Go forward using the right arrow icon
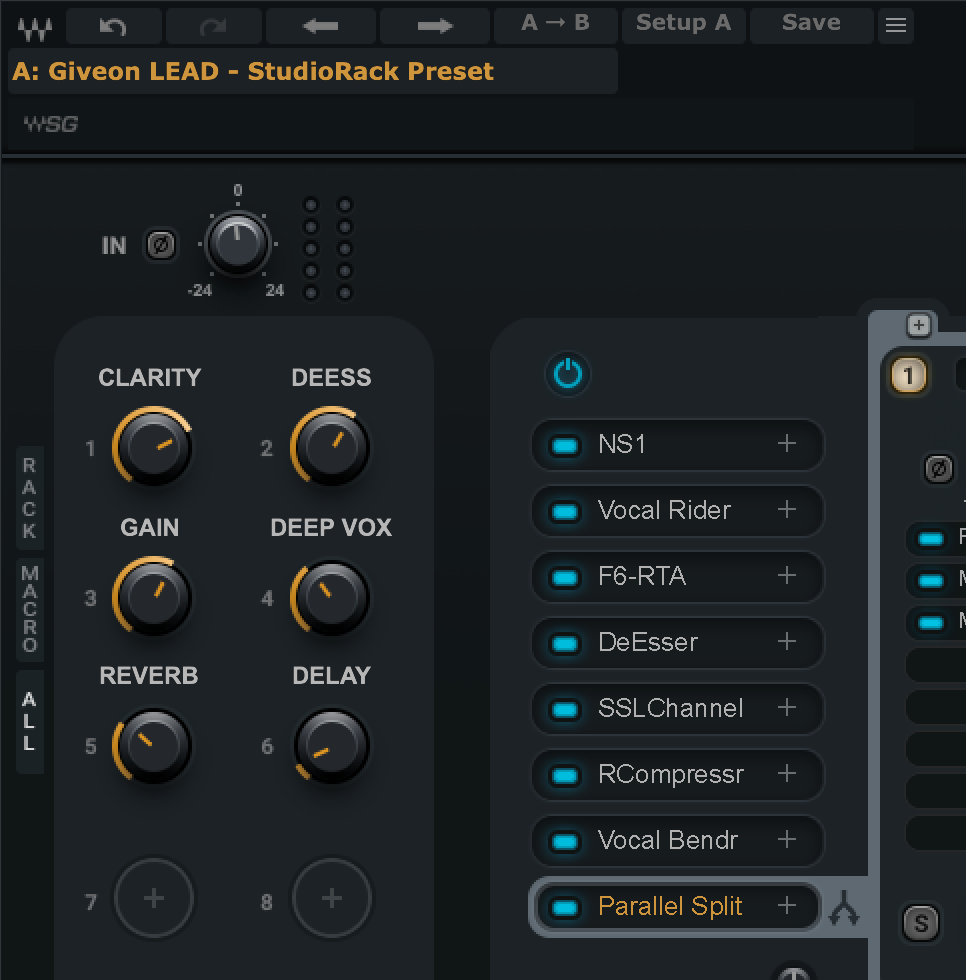The width and height of the screenshot is (966, 980). tap(434, 25)
